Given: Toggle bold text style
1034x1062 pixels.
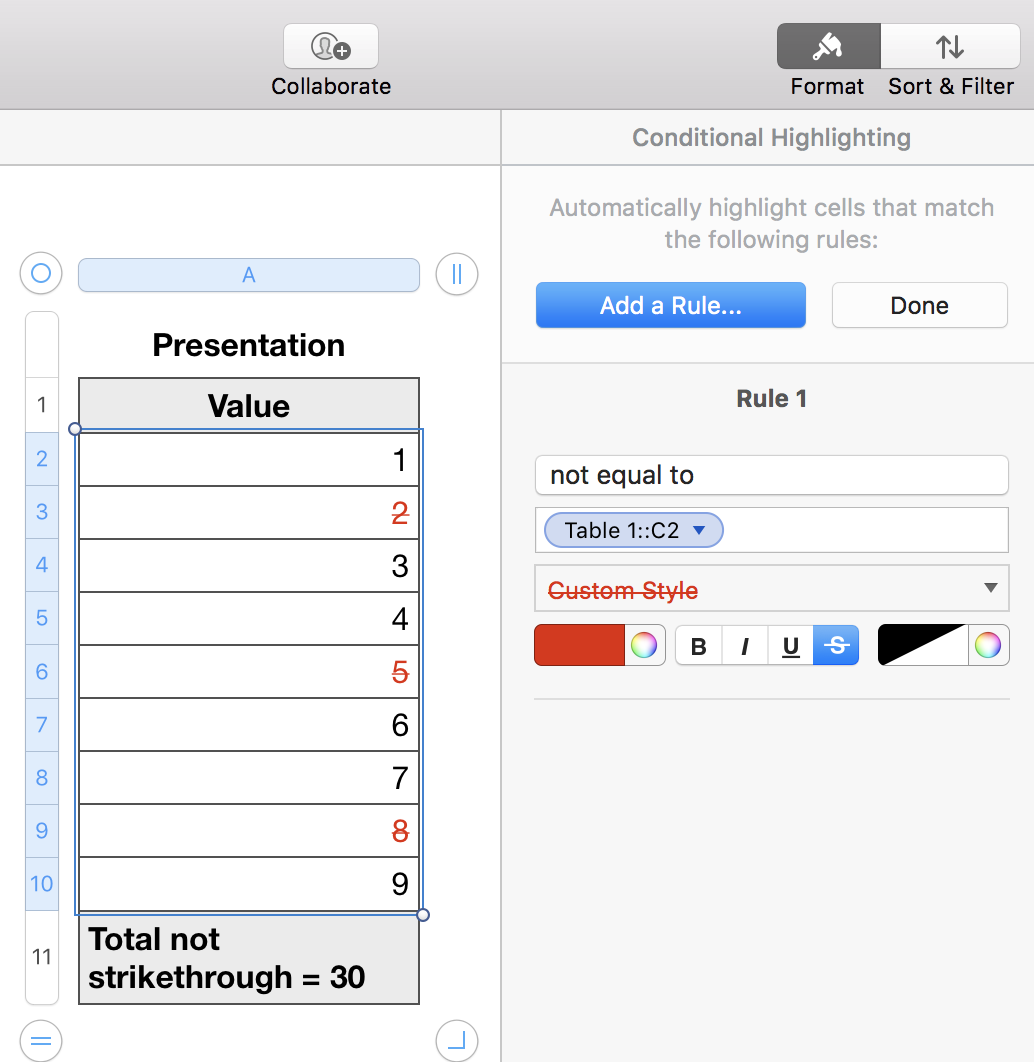Looking at the screenshot, I should pyautogui.click(x=699, y=646).
